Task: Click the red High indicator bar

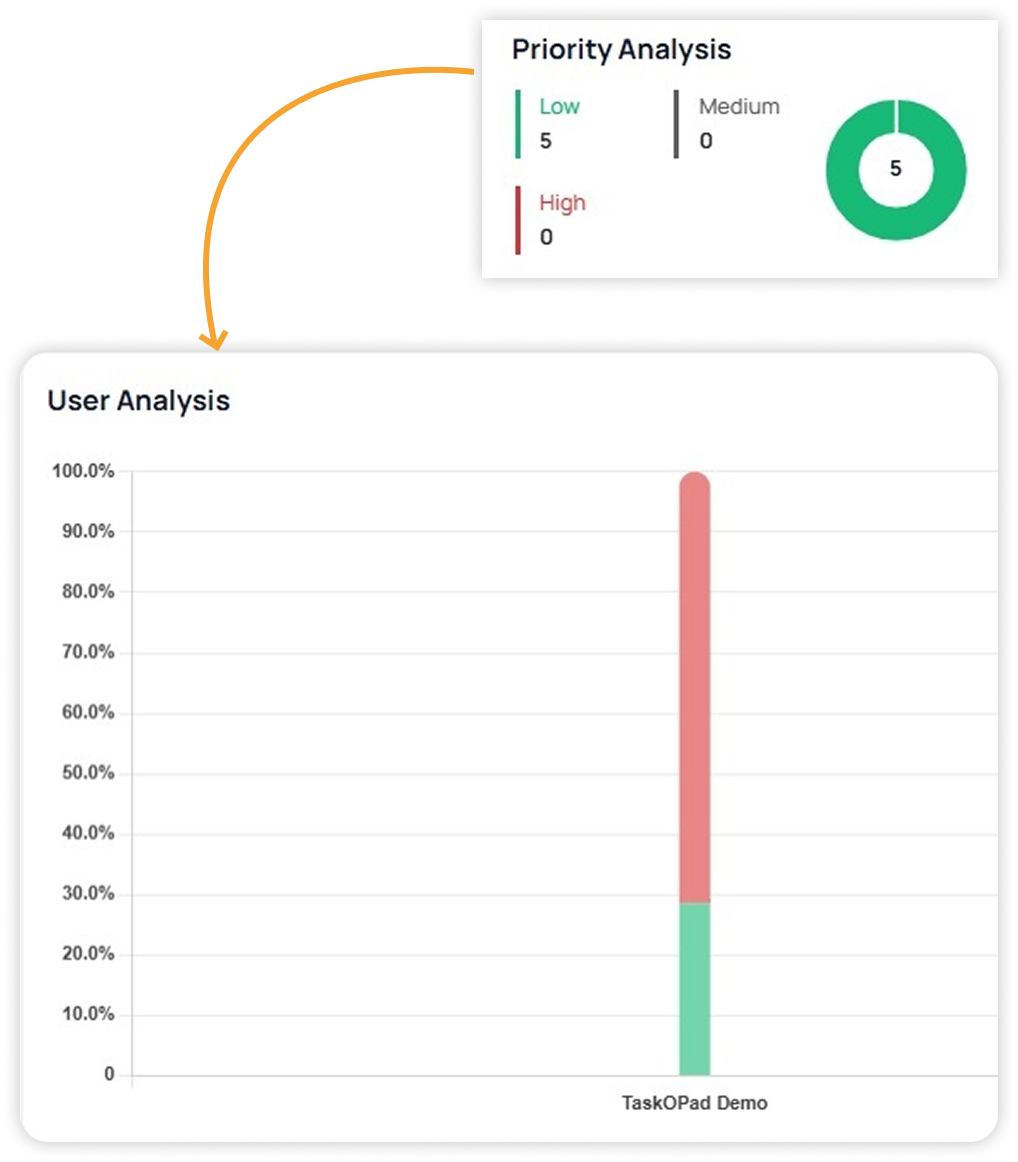Action: pos(518,220)
